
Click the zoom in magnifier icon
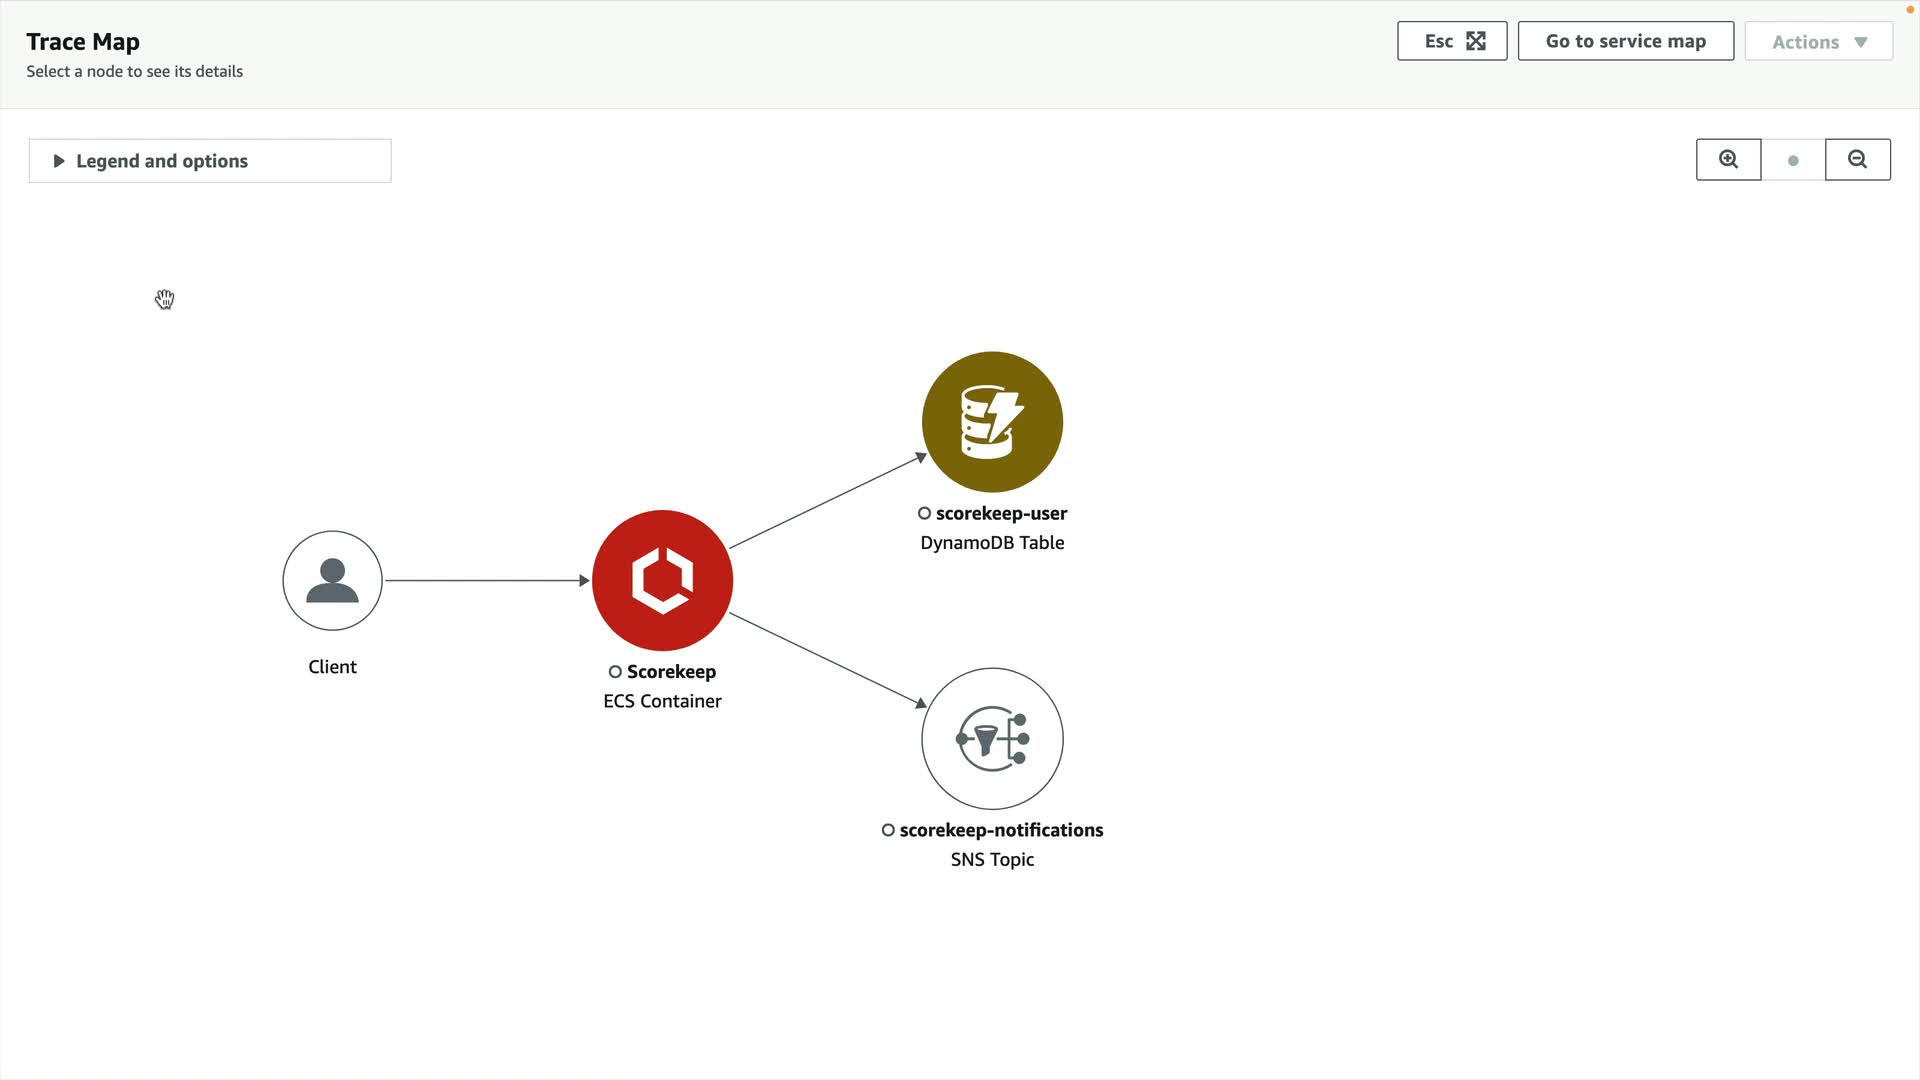[1728, 160]
